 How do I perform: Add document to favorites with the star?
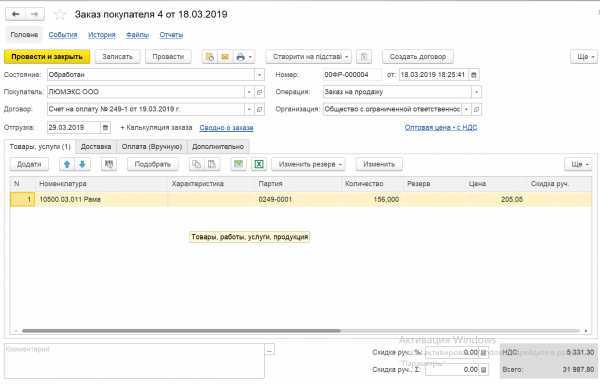[59, 15]
